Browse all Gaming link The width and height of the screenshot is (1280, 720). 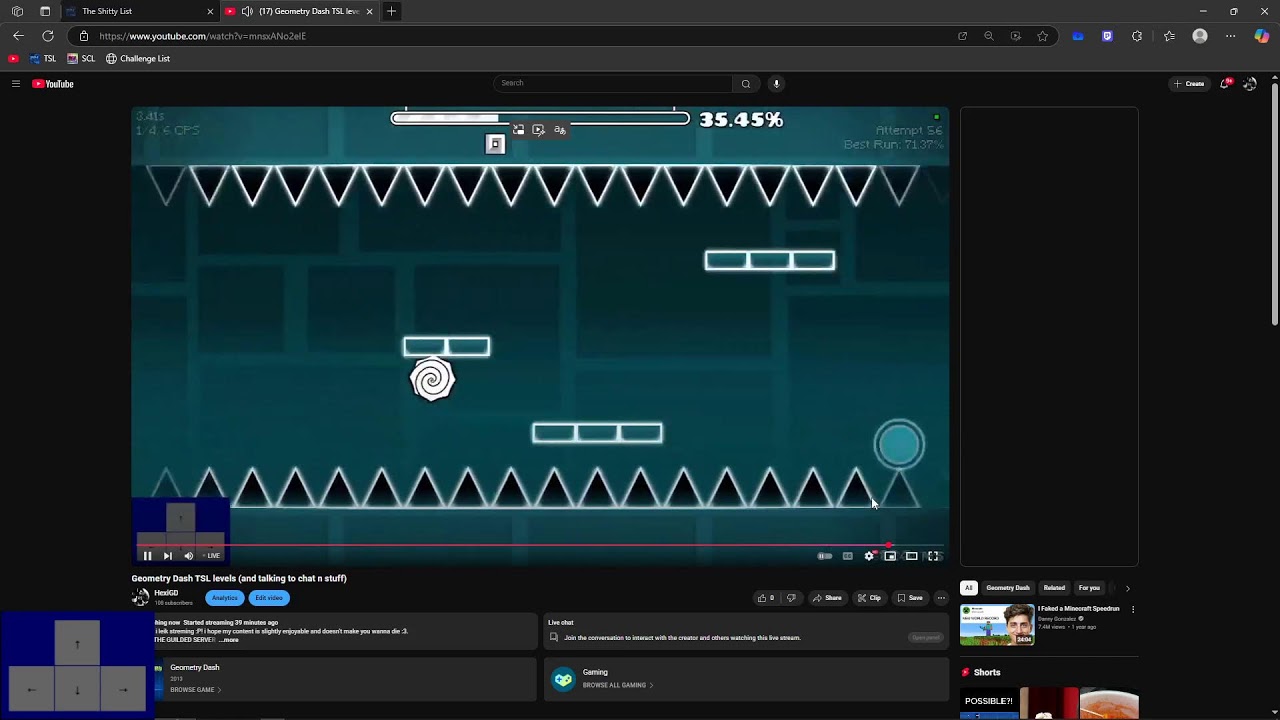[618, 686]
